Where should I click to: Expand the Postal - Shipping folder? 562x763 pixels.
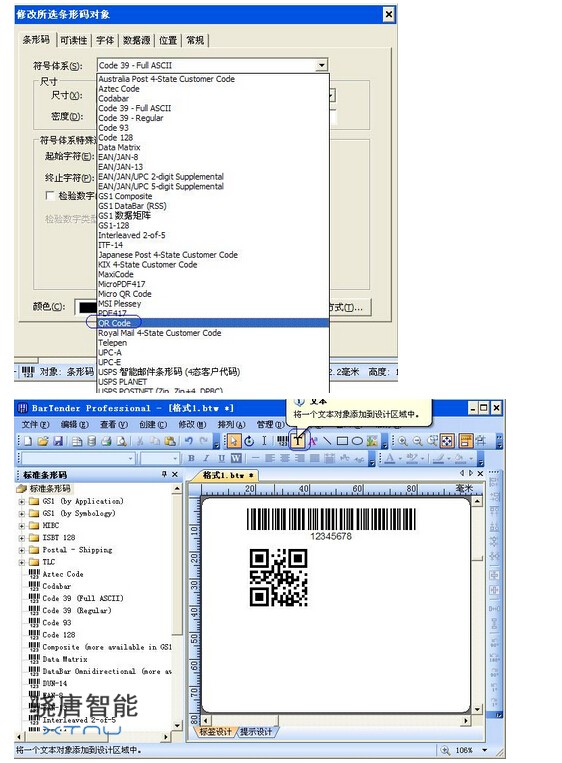21,550
